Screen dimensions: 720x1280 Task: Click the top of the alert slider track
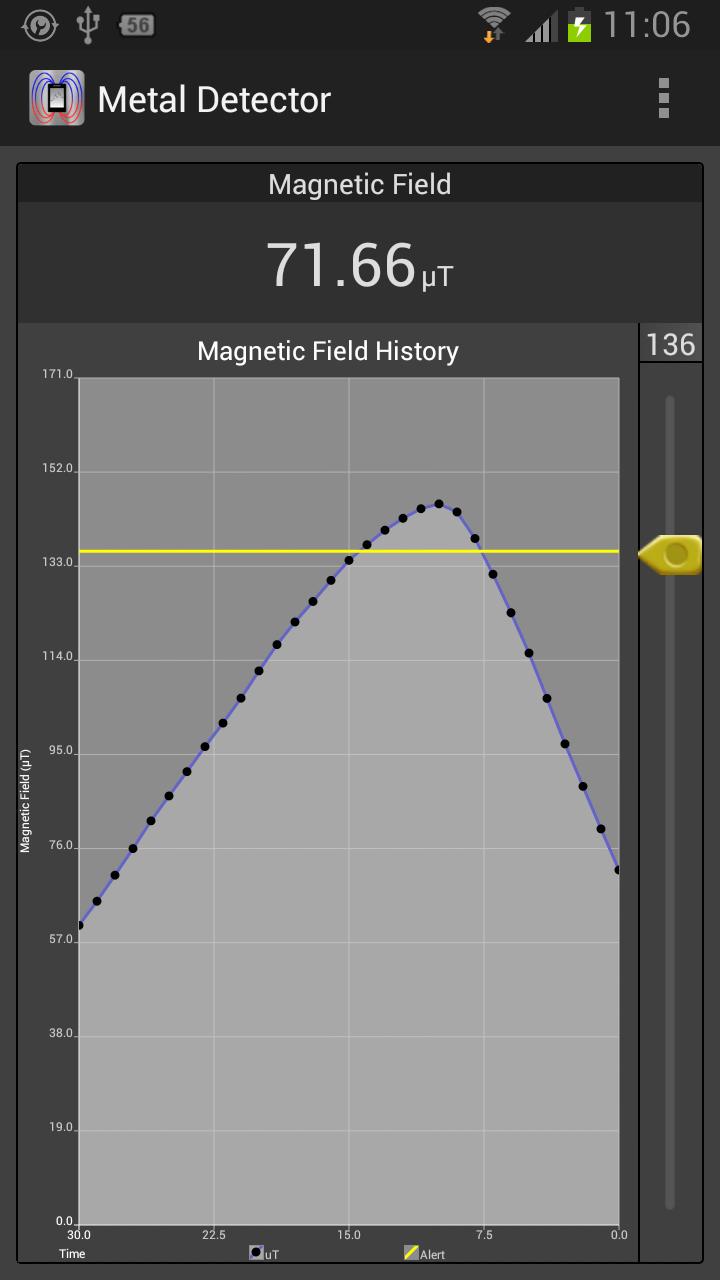click(670, 402)
